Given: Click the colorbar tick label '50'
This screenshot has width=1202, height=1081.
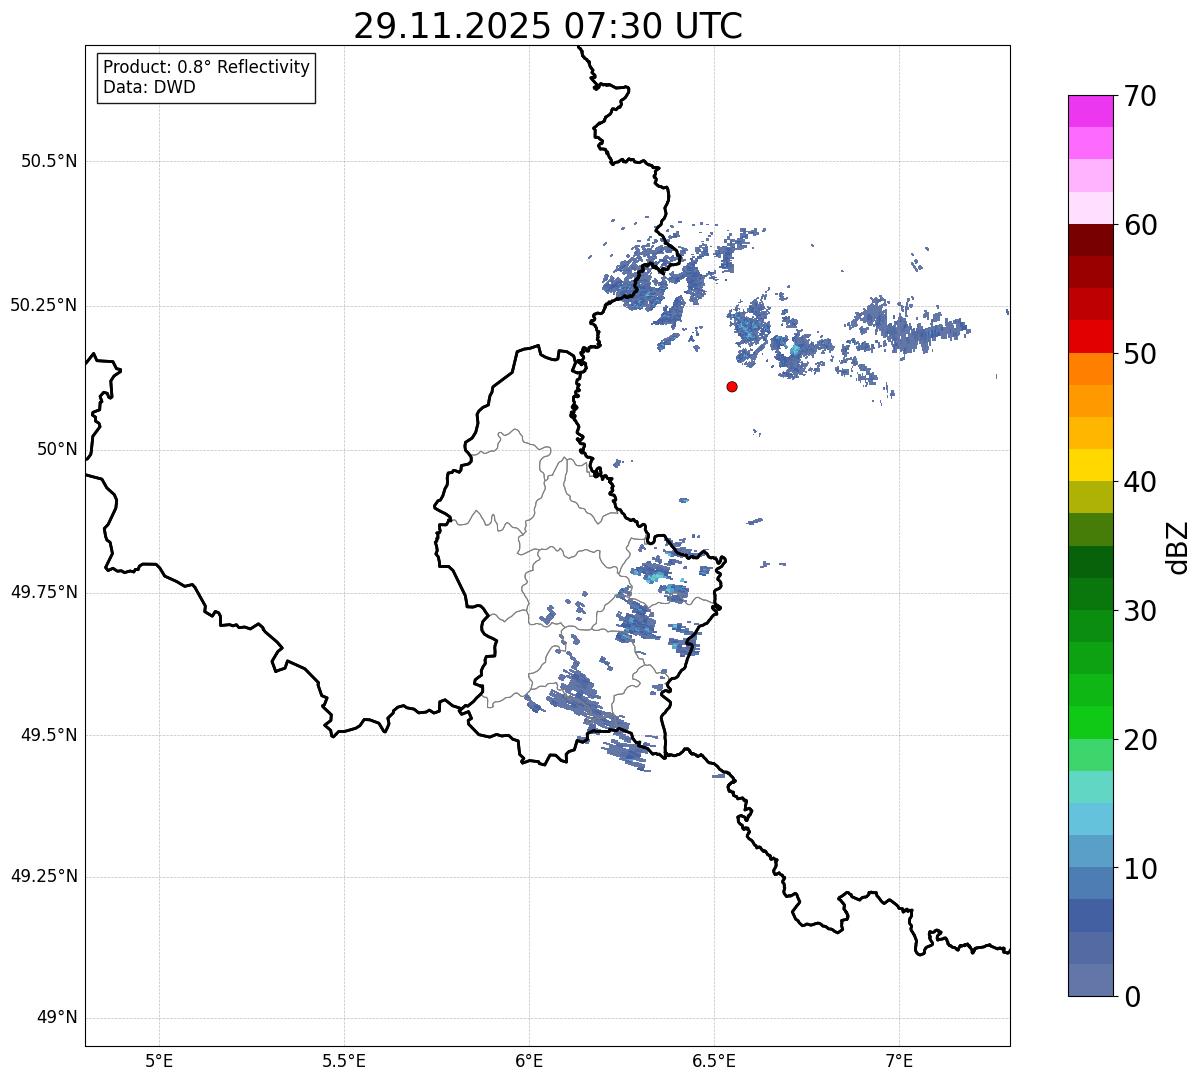Looking at the screenshot, I should point(1140,354).
